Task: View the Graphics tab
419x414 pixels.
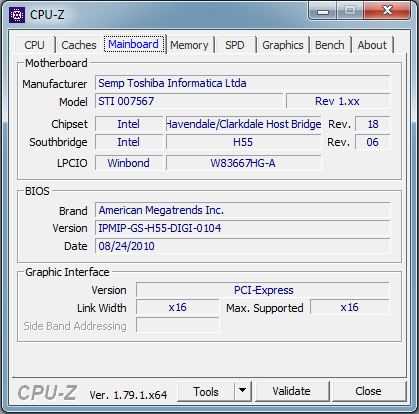Action: coord(283,45)
